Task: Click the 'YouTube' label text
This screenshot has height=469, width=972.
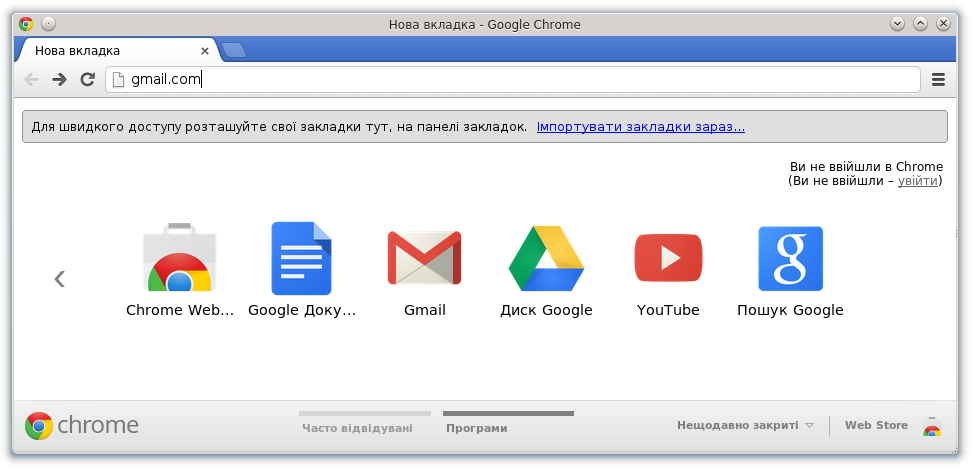Action: pyautogui.click(x=668, y=310)
